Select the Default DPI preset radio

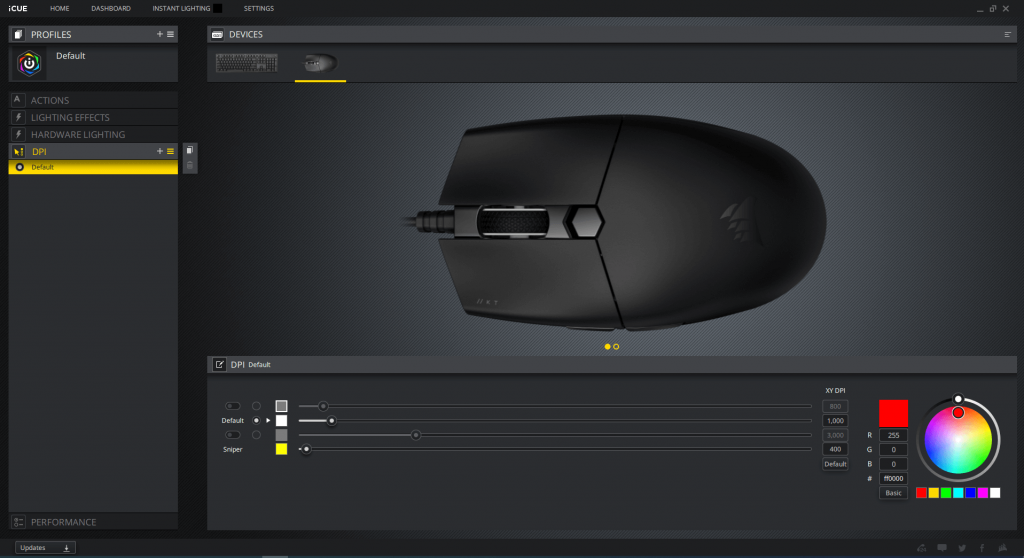click(20, 167)
